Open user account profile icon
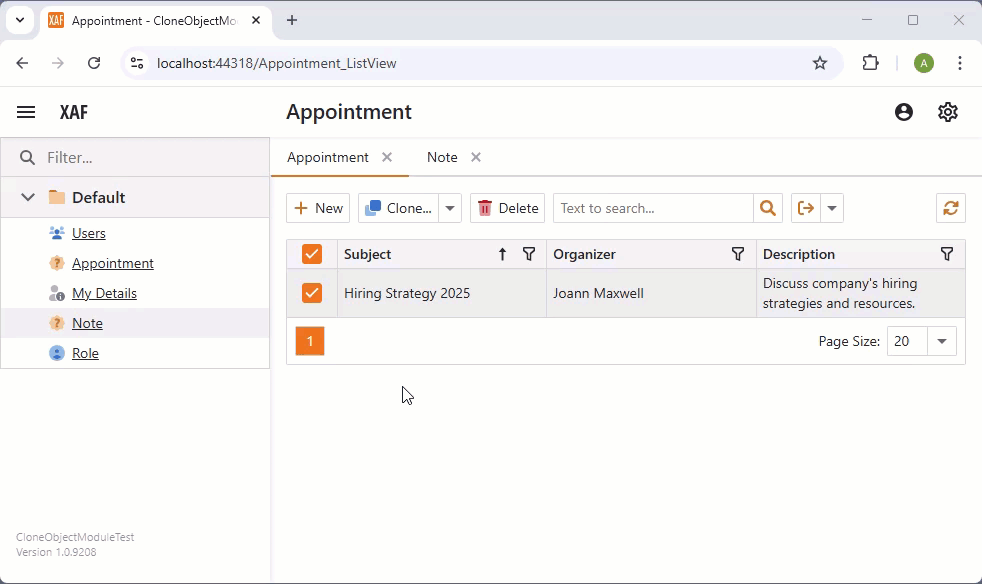Screen dimensions: 982x584 click(903, 112)
